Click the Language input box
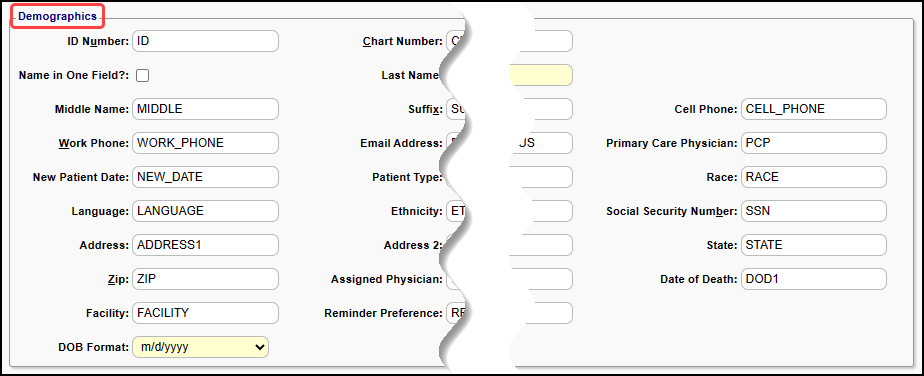The width and height of the screenshot is (924, 376). 206,211
